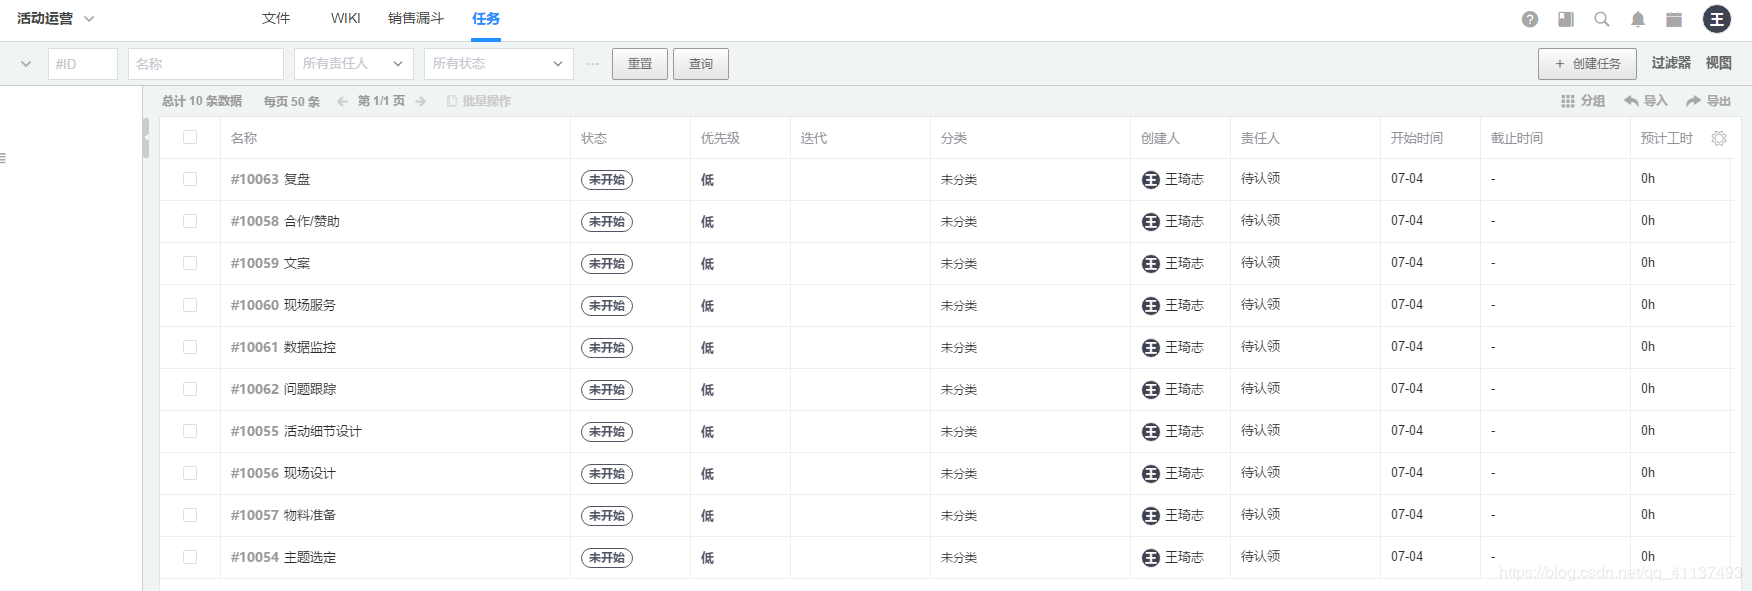Toggle the select-all checkbox in table header

click(x=190, y=137)
